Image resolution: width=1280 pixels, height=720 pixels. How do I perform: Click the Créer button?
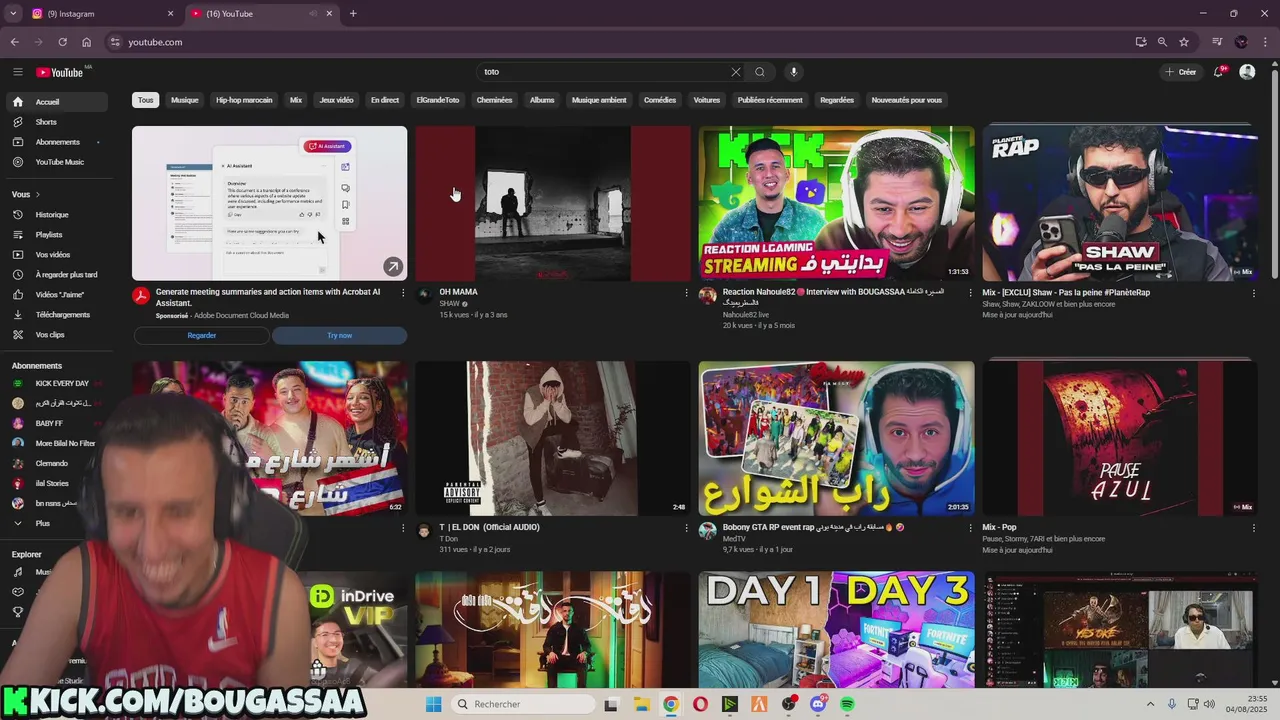pyautogui.click(x=1181, y=72)
